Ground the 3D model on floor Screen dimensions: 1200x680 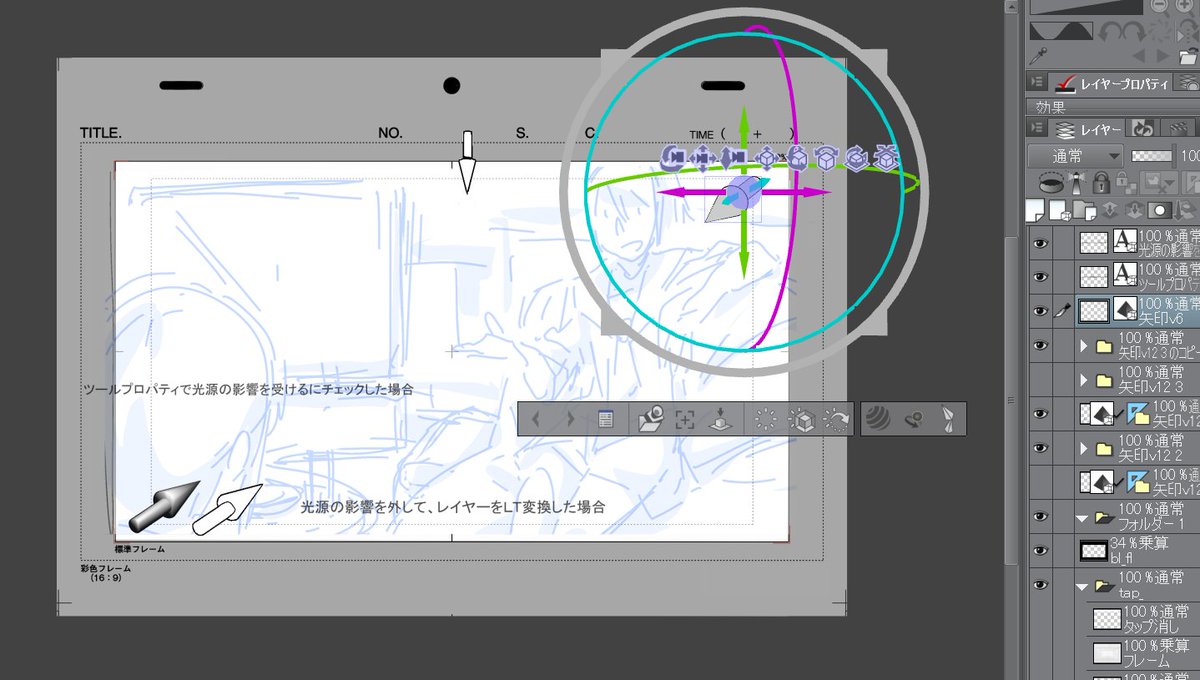tap(718, 420)
